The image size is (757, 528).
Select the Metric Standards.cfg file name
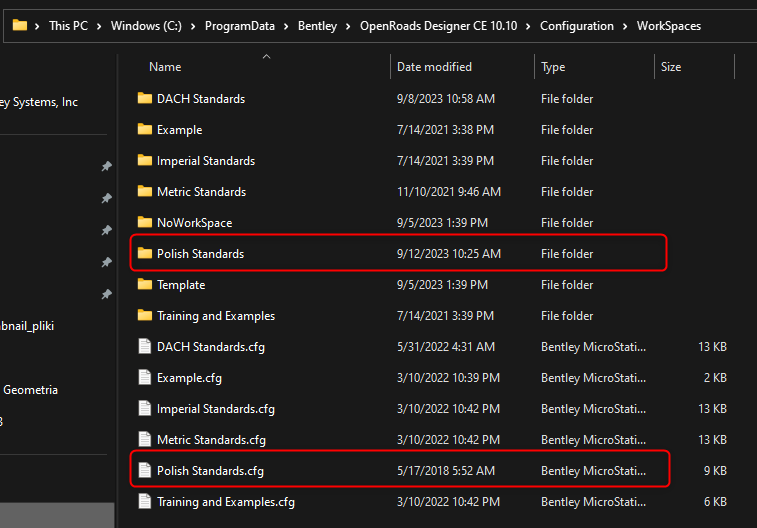(x=211, y=440)
